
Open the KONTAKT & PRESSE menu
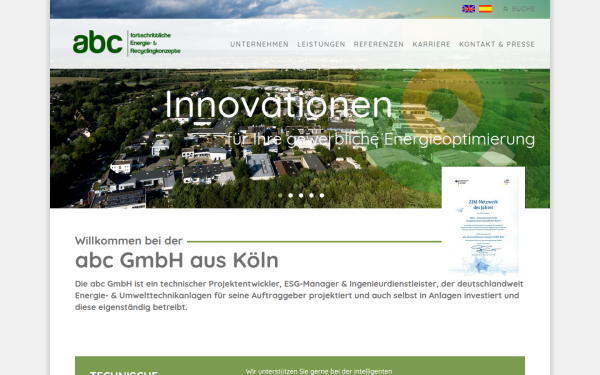(x=497, y=44)
